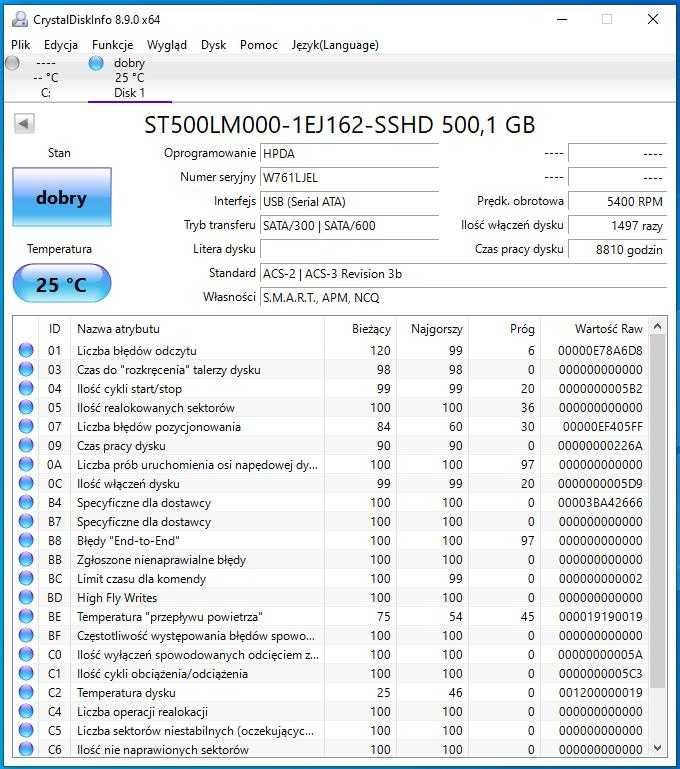Click status icon for attribute 0C
Image resolution: width=680 pixels, height=769 pixels.
click(26, 484)
